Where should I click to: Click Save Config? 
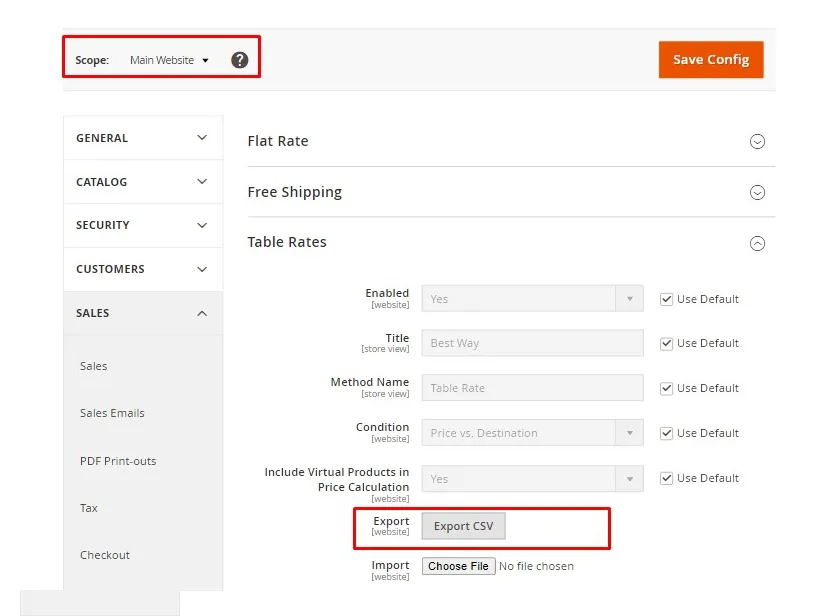pos(710,60)
